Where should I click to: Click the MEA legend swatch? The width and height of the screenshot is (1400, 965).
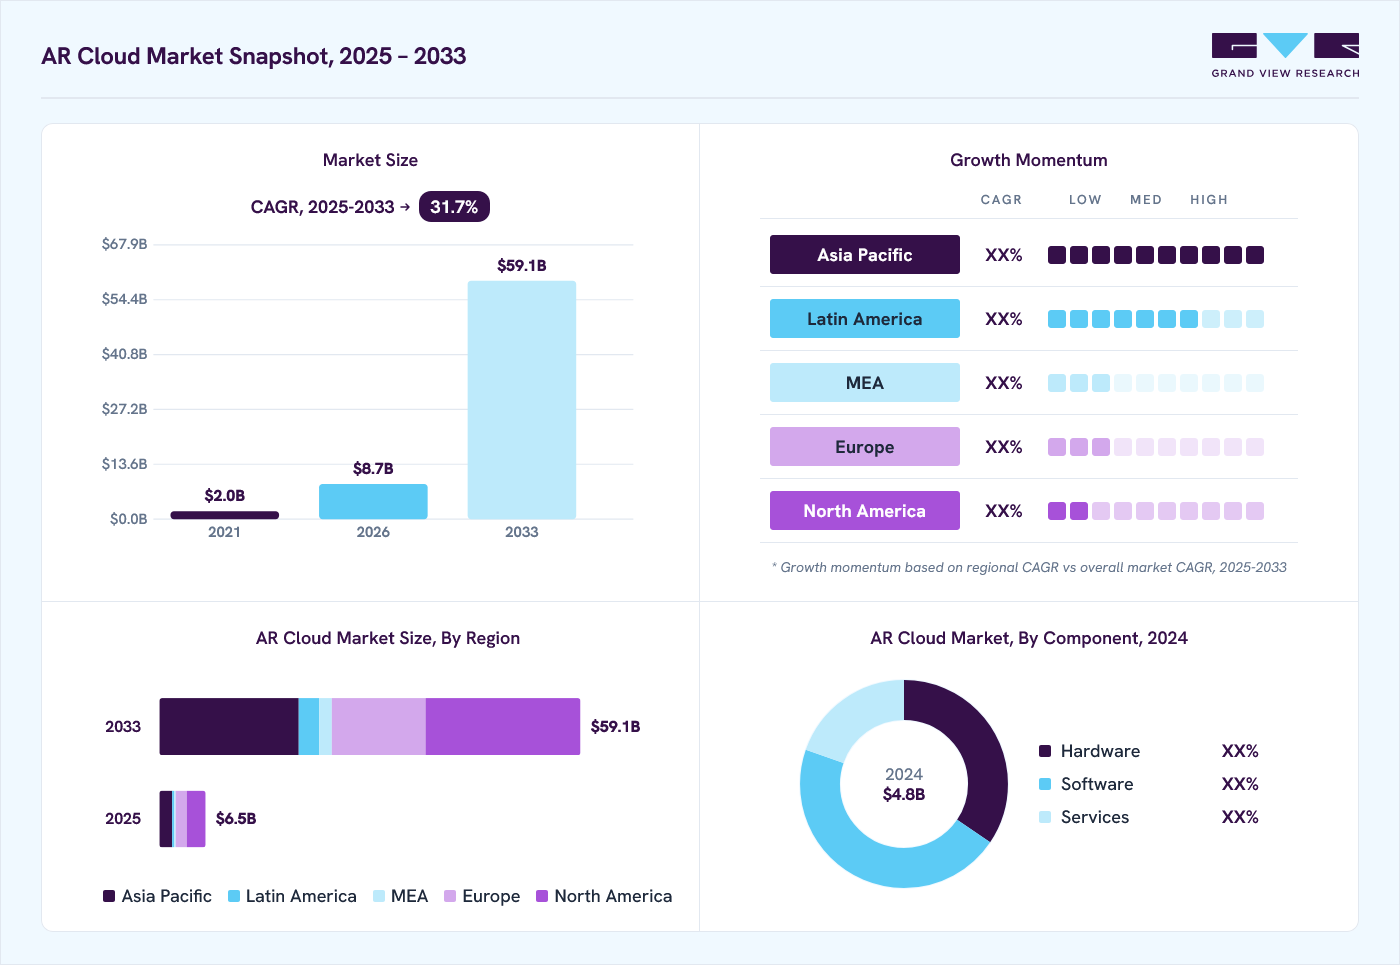[x=379, y=896]
